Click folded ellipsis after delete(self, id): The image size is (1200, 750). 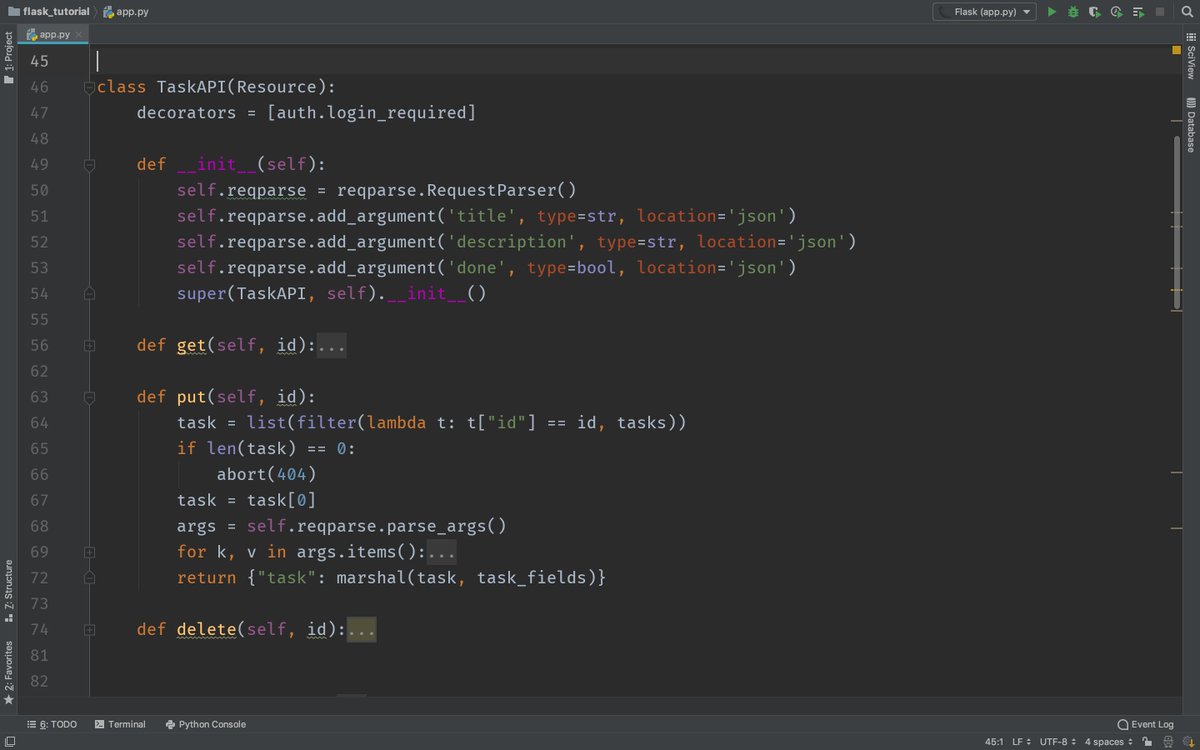(x=361, y=630)
